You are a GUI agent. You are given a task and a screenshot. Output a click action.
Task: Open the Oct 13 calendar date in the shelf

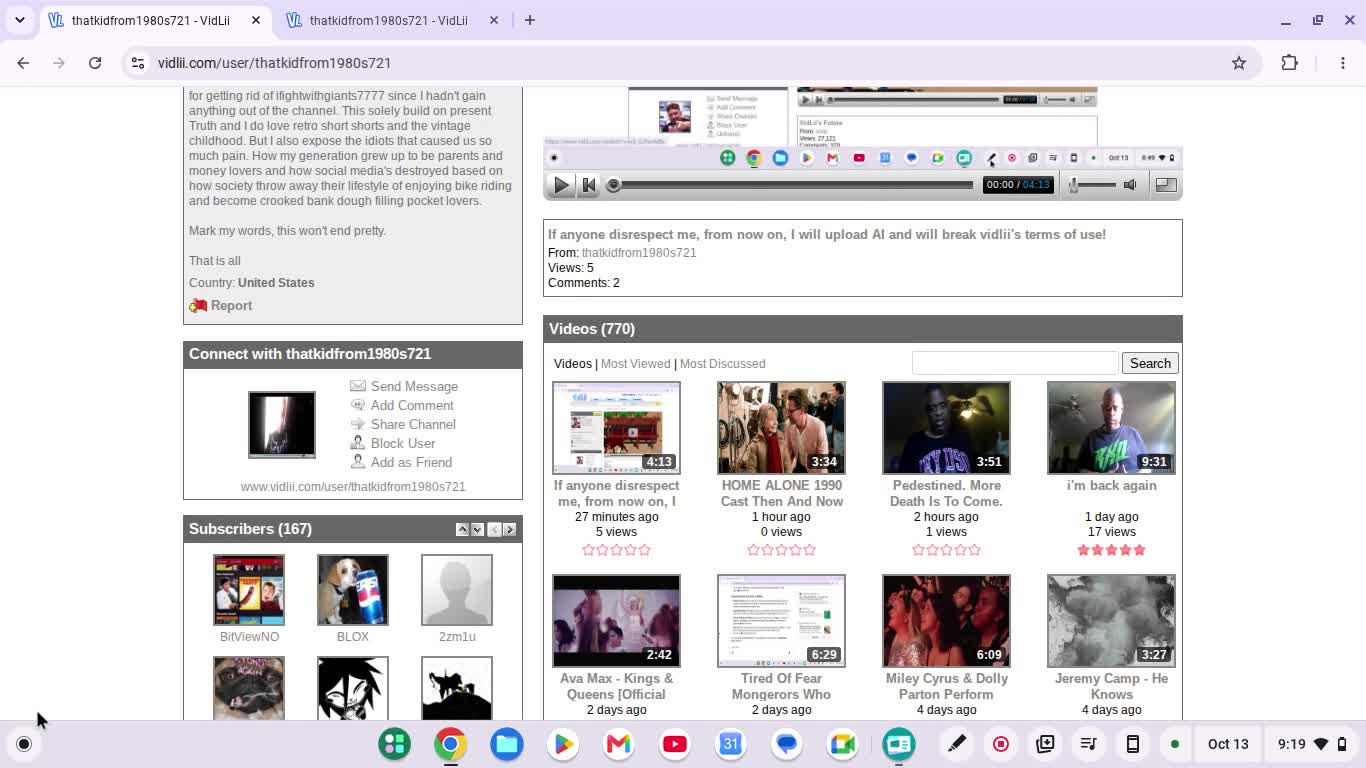(x=1228, y=744)
